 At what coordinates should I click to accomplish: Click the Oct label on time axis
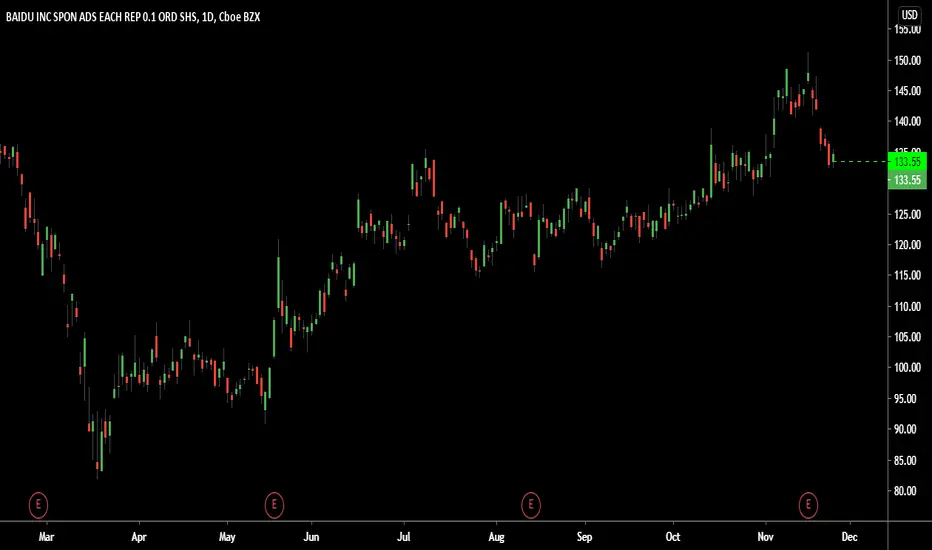[x=673, y=537]
